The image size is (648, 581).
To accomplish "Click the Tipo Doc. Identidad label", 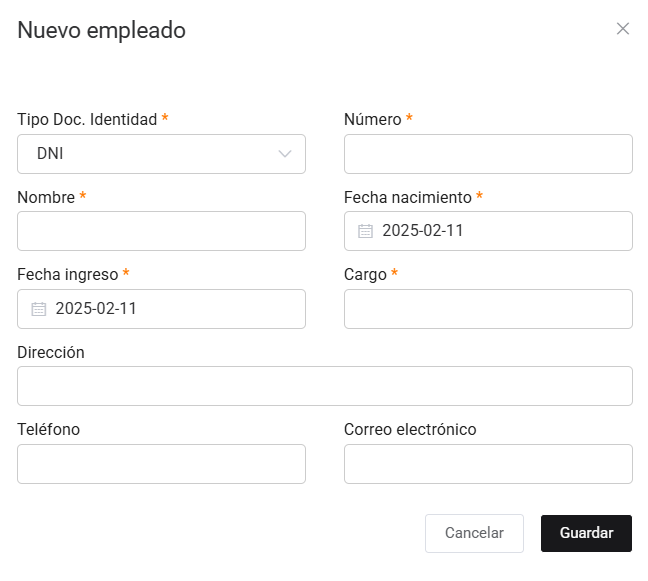I will [x=87, y=120].
